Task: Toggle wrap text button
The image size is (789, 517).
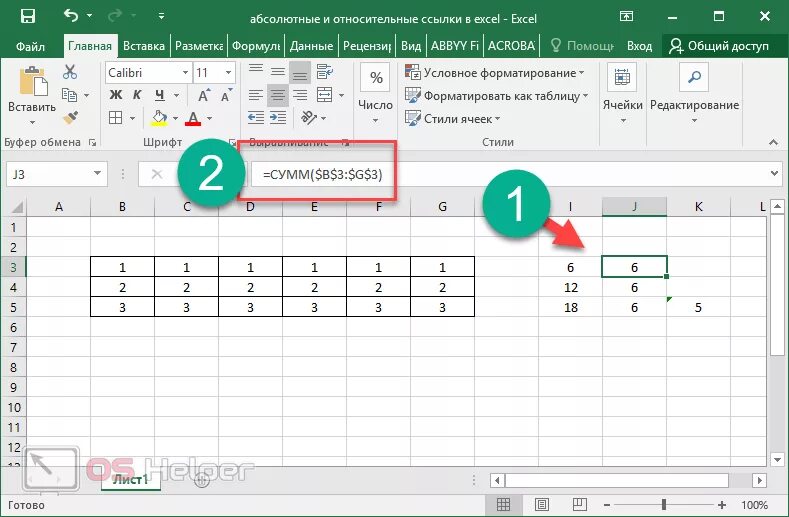Action: (325, 71)
